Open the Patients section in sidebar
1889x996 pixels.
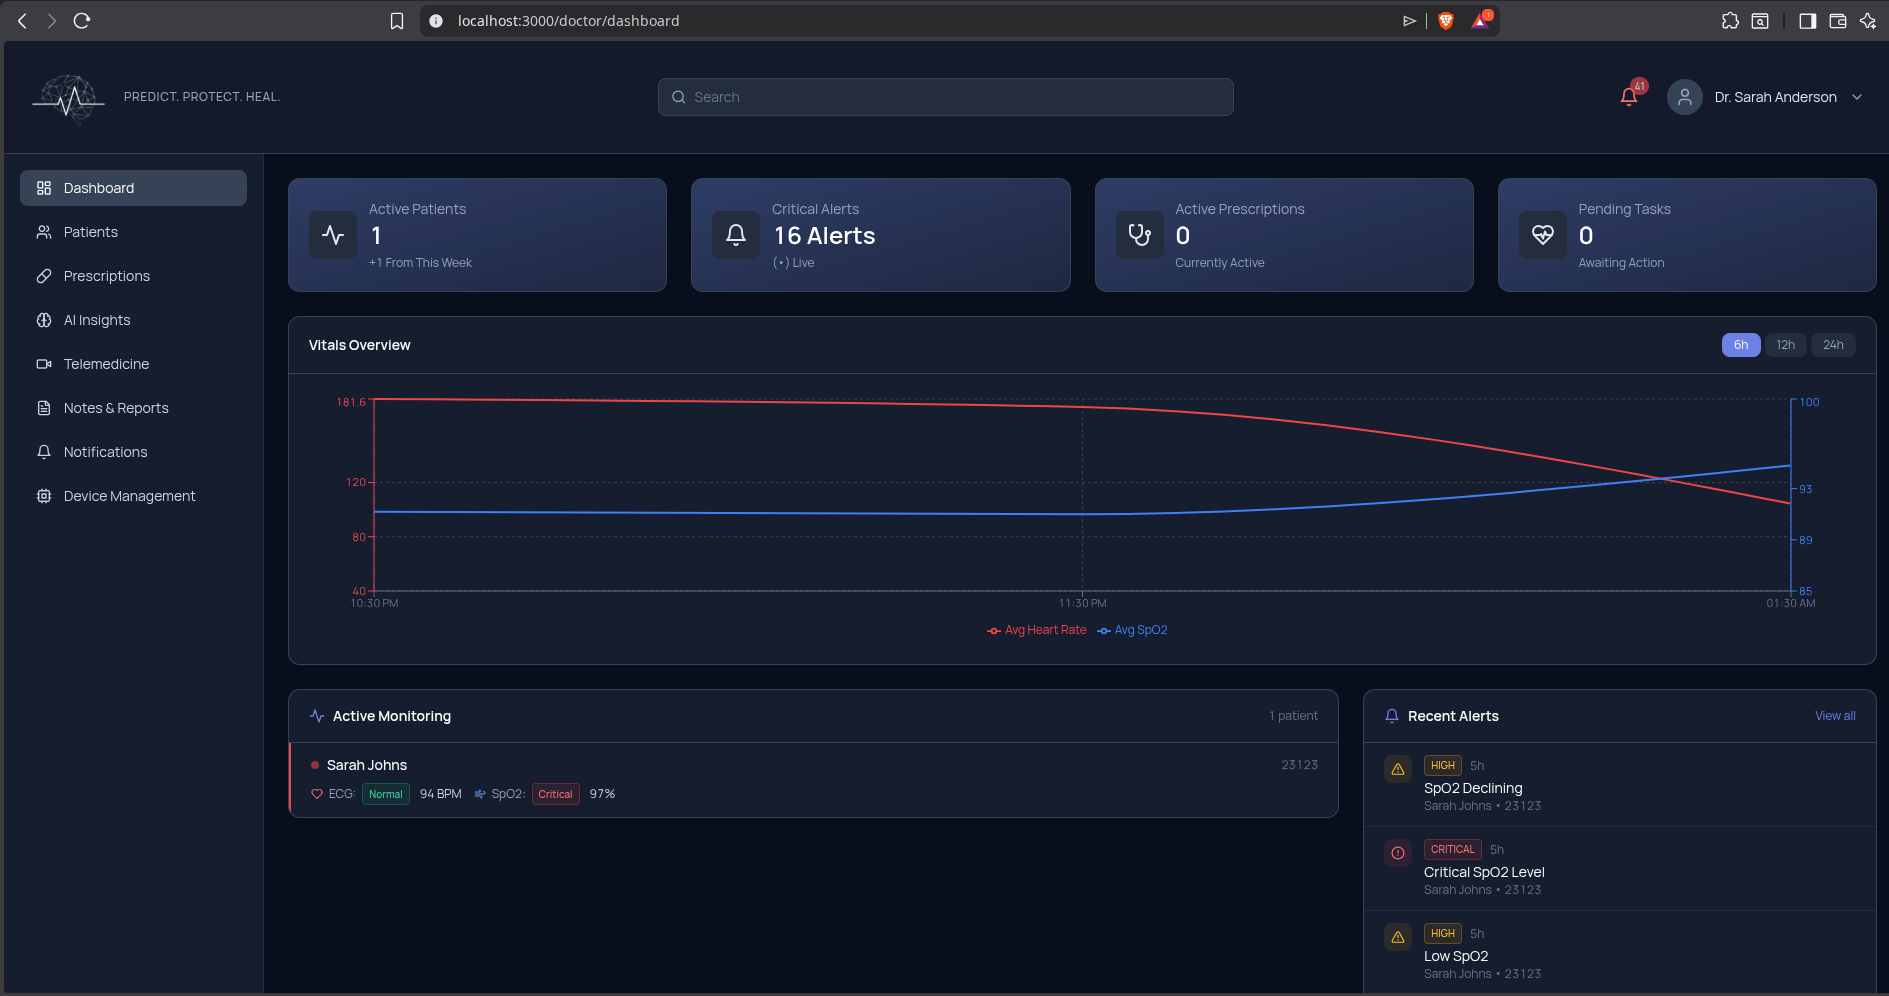(x=90, y=231)
